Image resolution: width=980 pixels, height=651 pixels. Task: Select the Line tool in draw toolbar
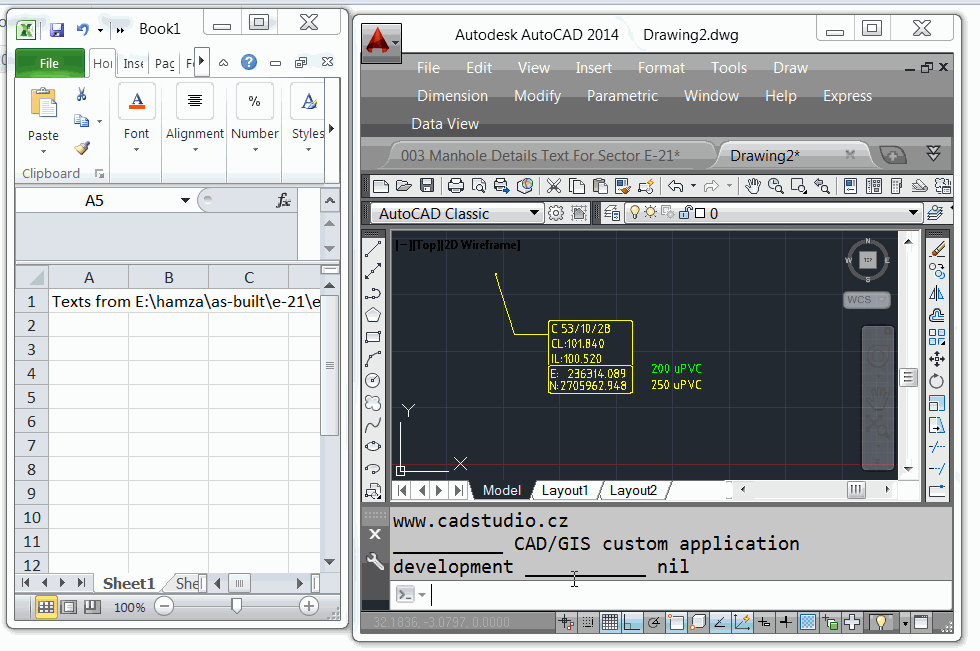pos(373,249)
